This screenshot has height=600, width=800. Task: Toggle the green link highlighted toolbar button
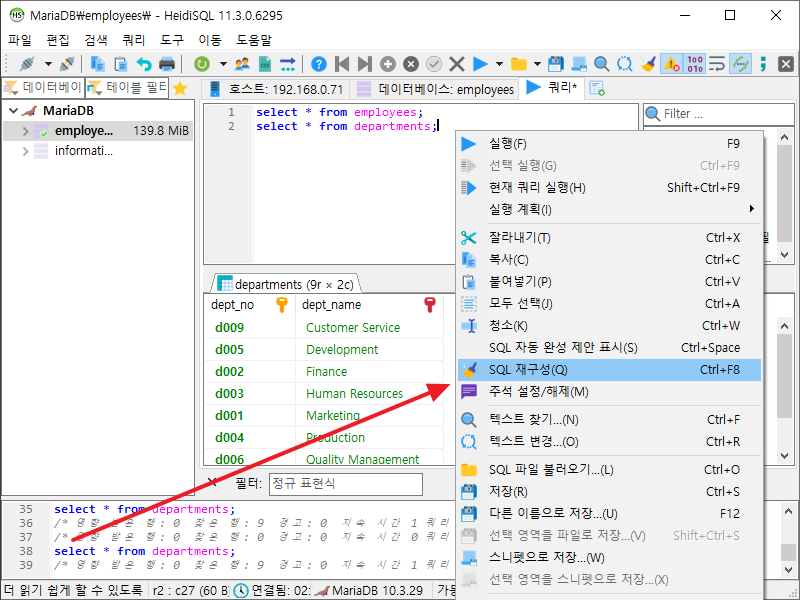coord(740,64)
